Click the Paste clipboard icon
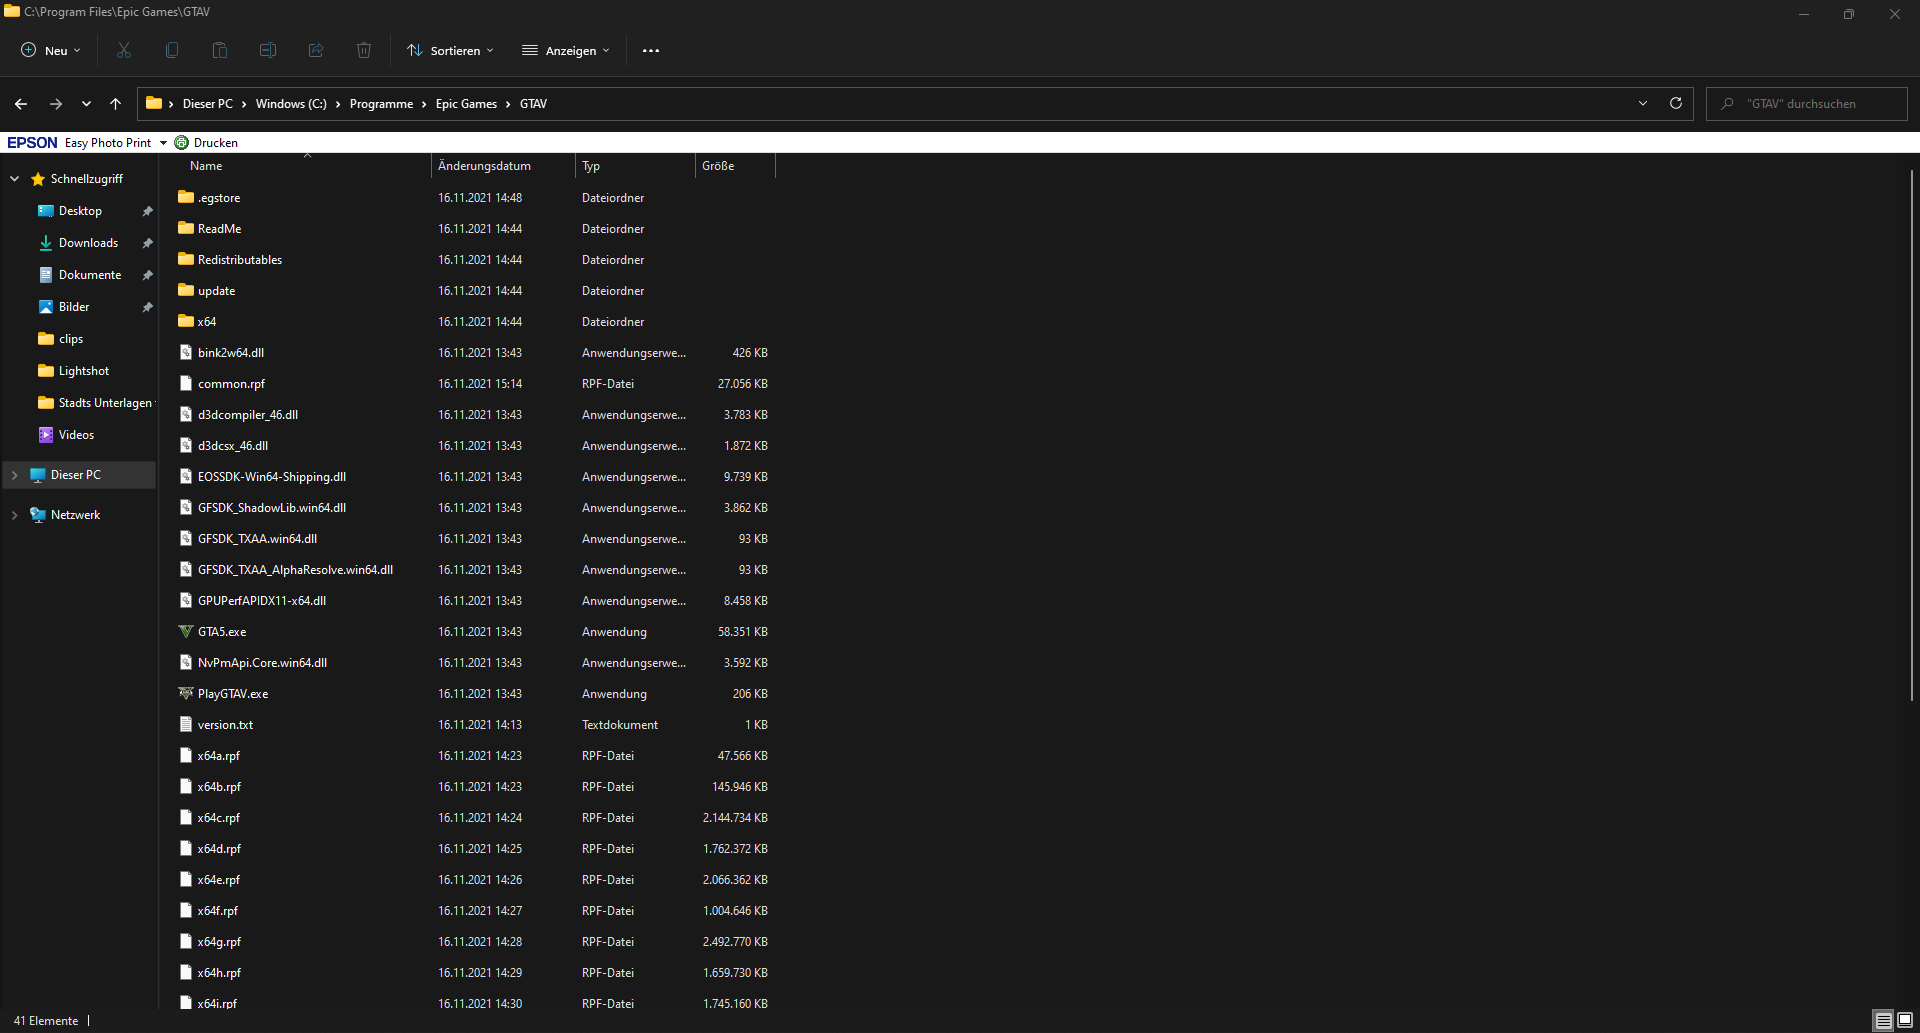 (x=220, y=50)
